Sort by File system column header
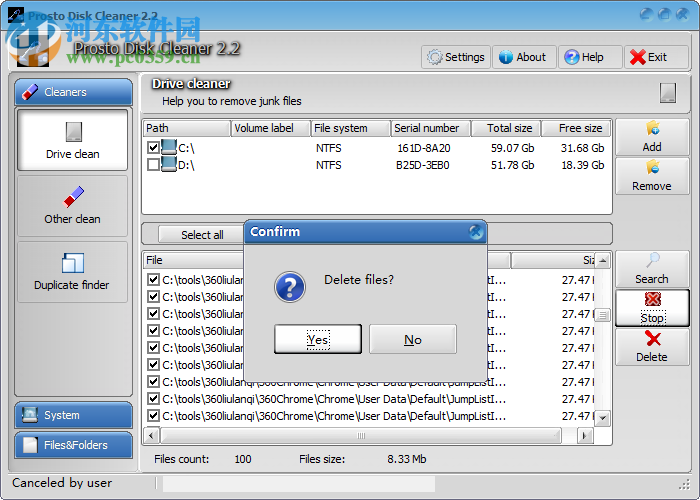 pos(350,128)
